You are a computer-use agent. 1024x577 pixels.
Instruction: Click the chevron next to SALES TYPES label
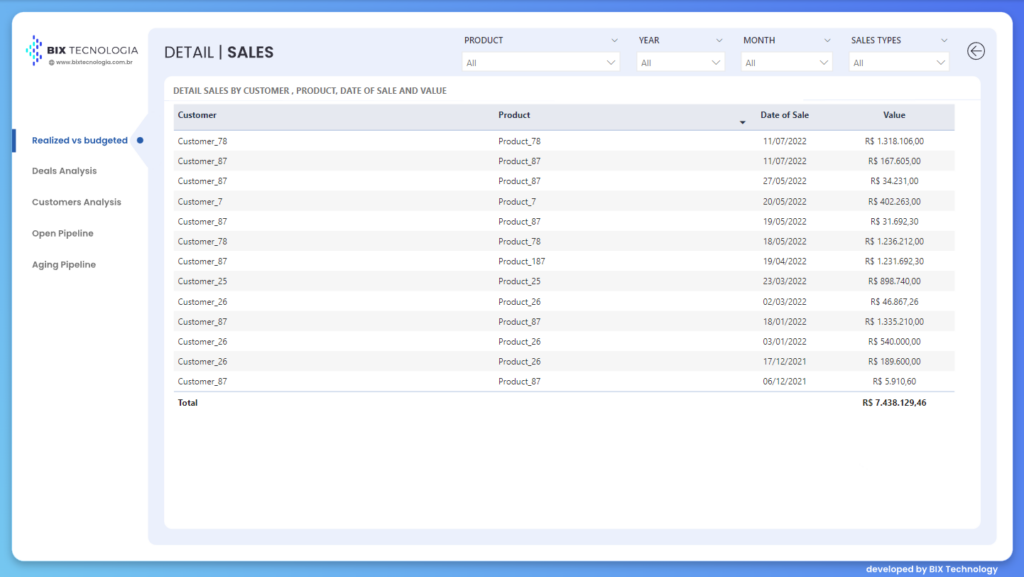tap(944, 41)
